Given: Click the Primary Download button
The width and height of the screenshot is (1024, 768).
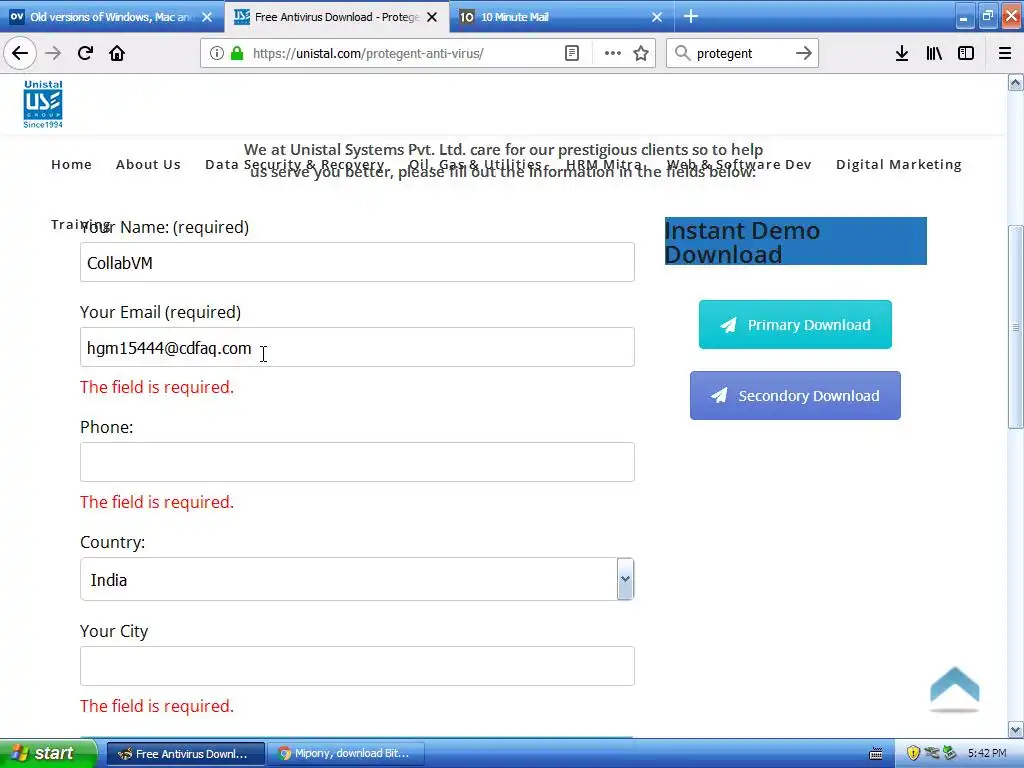Looking at the screenshot, I should coord(795,325).
